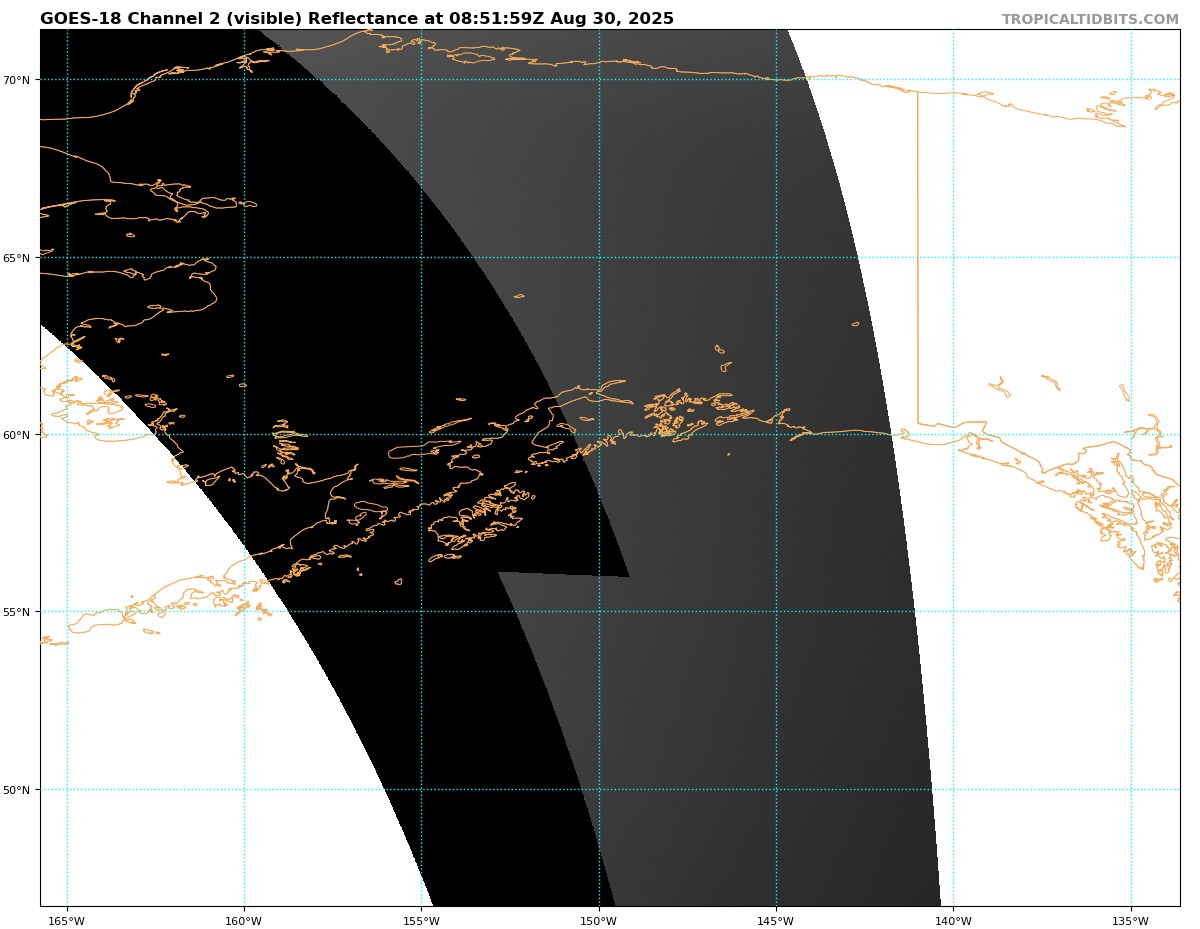
Task: Click the GOES-18 Channel 2 reflectance title
Action: (x=357, y=19)
